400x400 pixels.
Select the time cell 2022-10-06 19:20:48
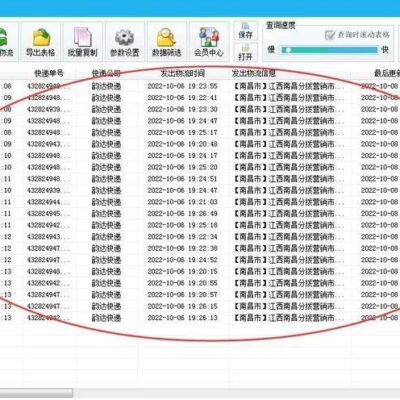click(x=183, y=144)
